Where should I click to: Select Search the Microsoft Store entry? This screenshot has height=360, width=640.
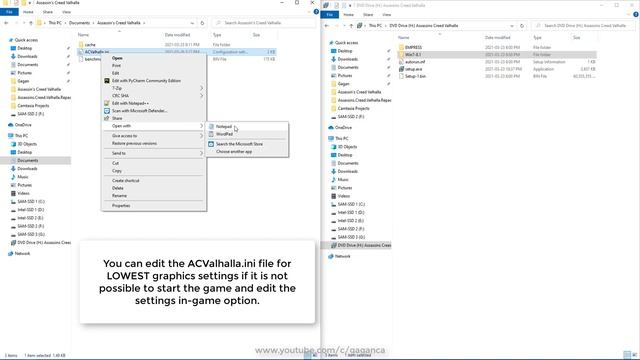[239, 144]
